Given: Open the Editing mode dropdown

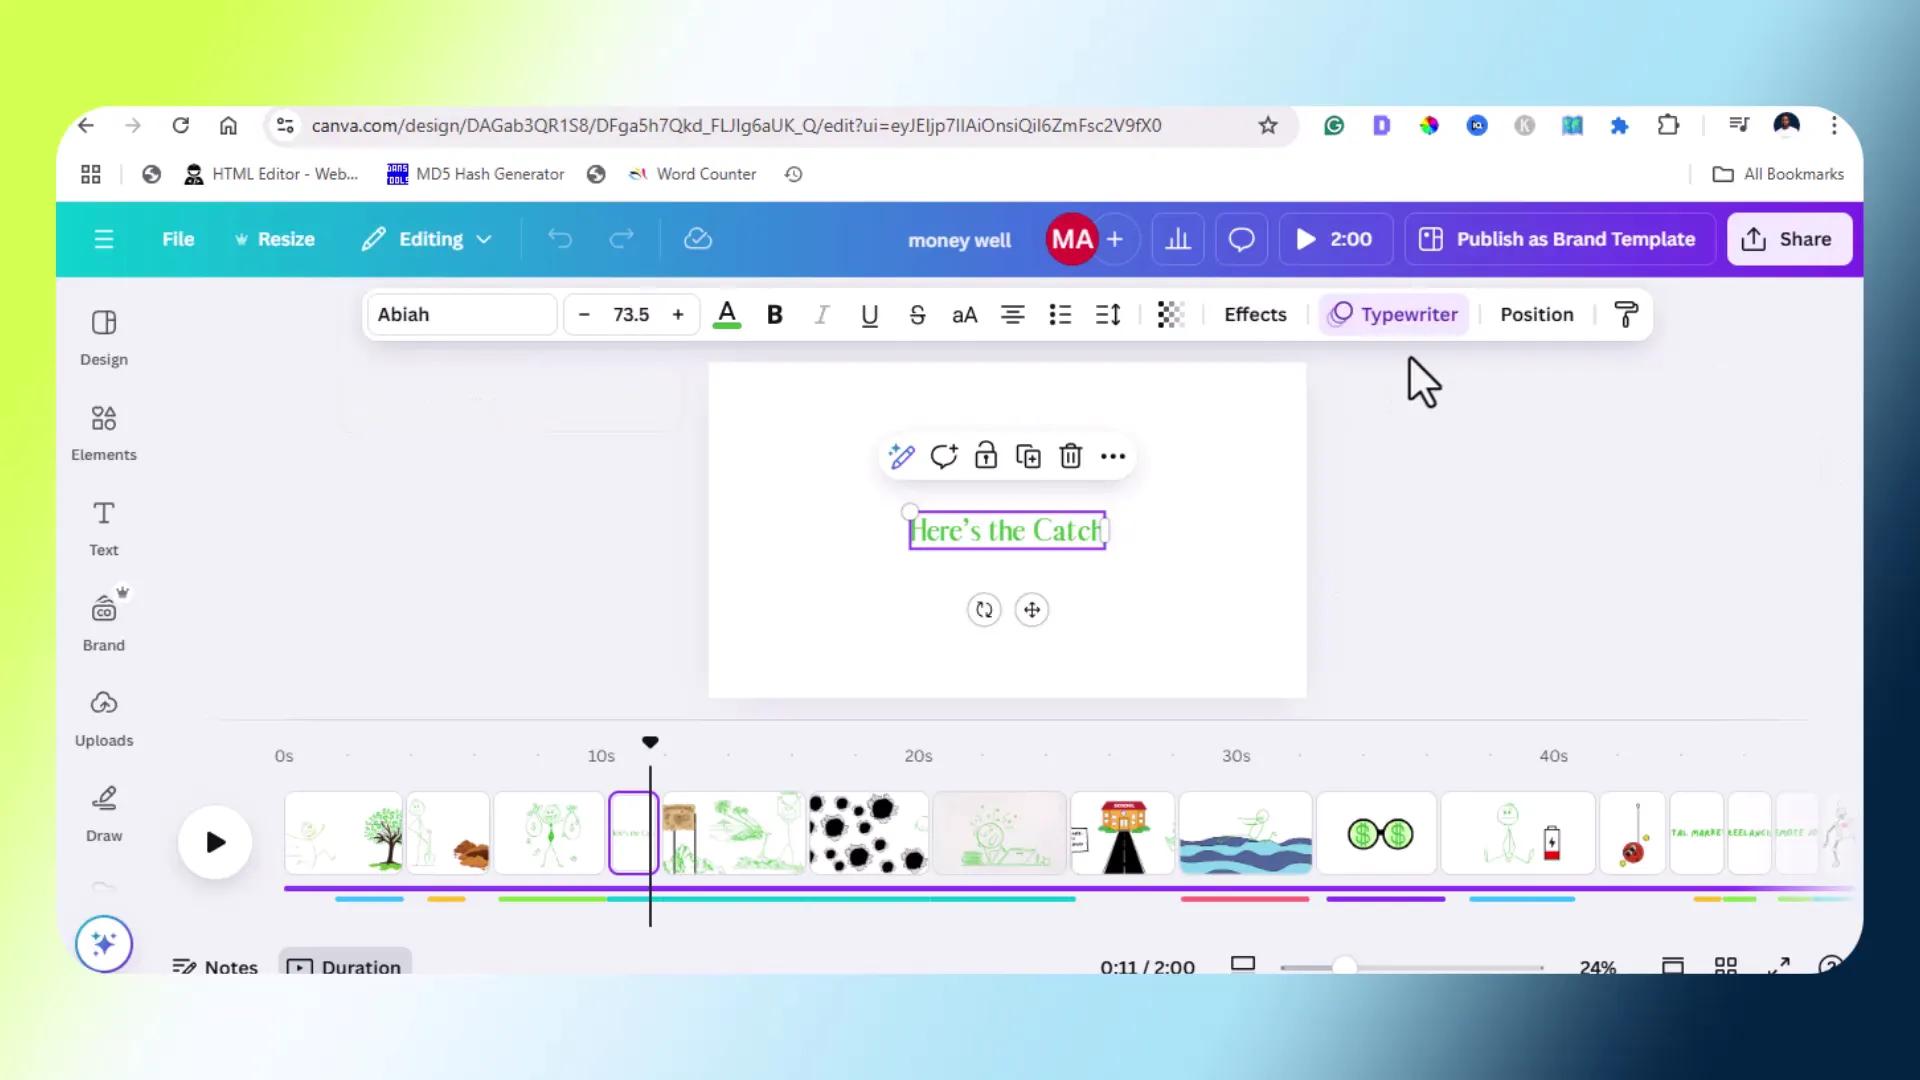Looking at the screenshot, I should click(x=427, y=239).
